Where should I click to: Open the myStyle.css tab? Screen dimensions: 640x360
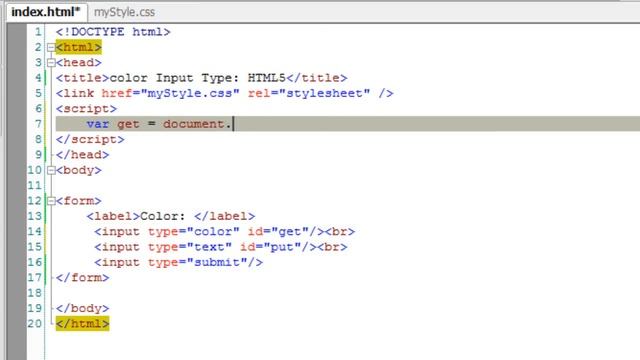click(x=124, y=12)
